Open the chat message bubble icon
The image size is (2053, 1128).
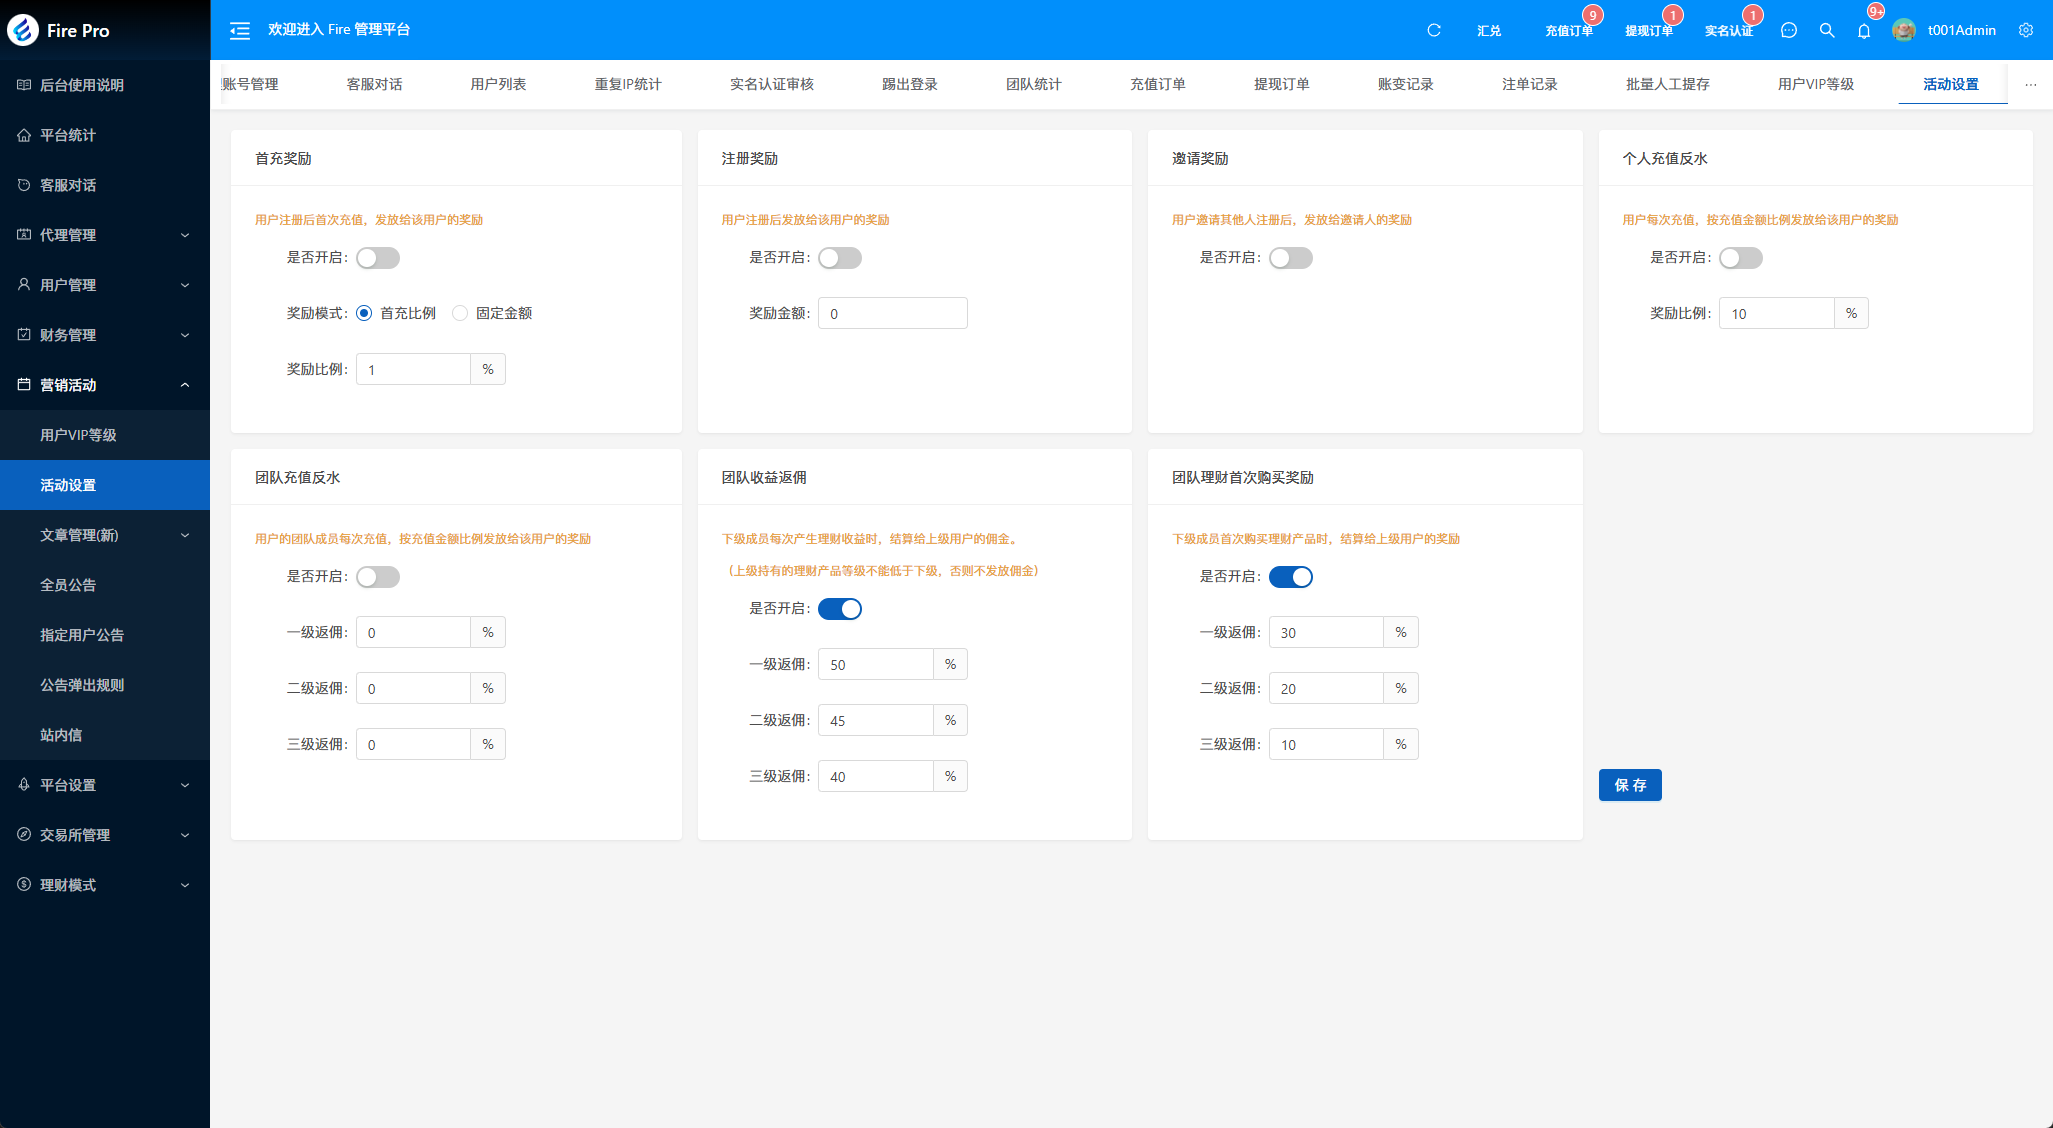(x=1789, y=30)
